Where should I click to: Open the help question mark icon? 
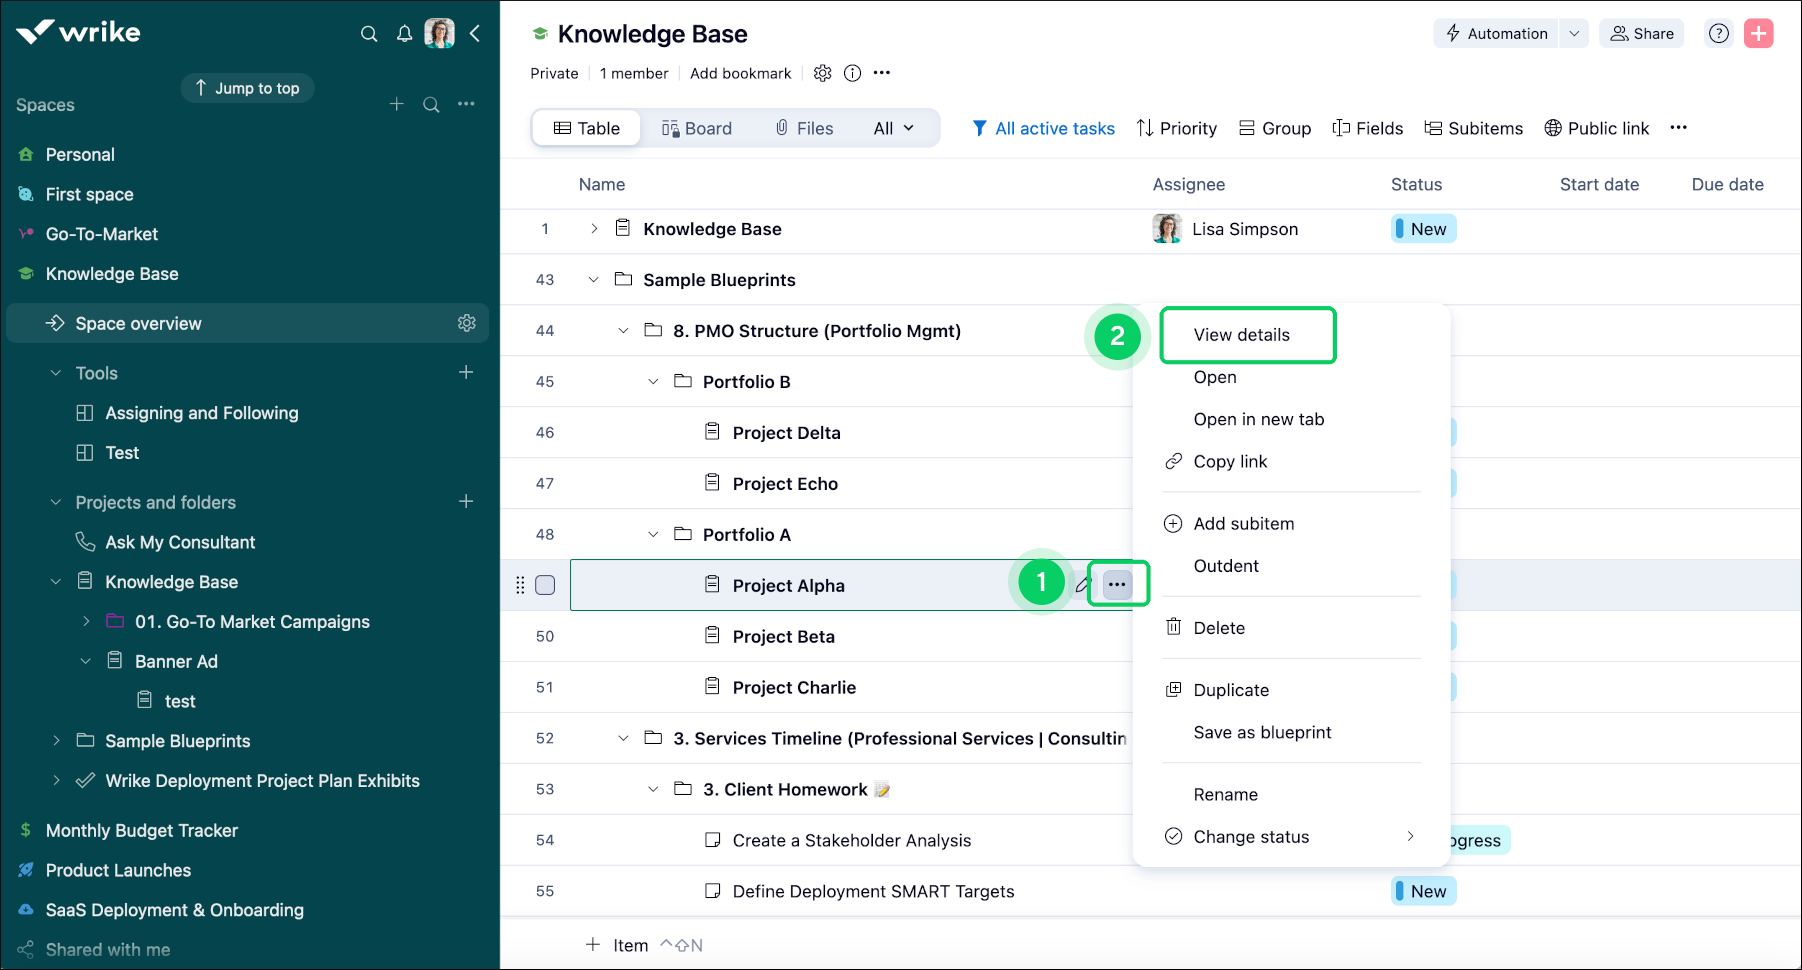click(1718, 33)
